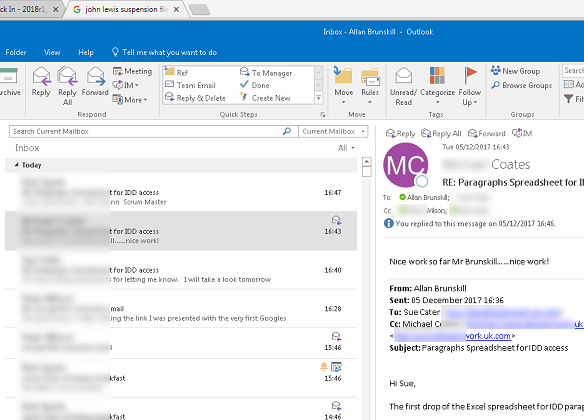Open the Rules dropdown
The image size is (584, 420).
[x=370, y=86]
